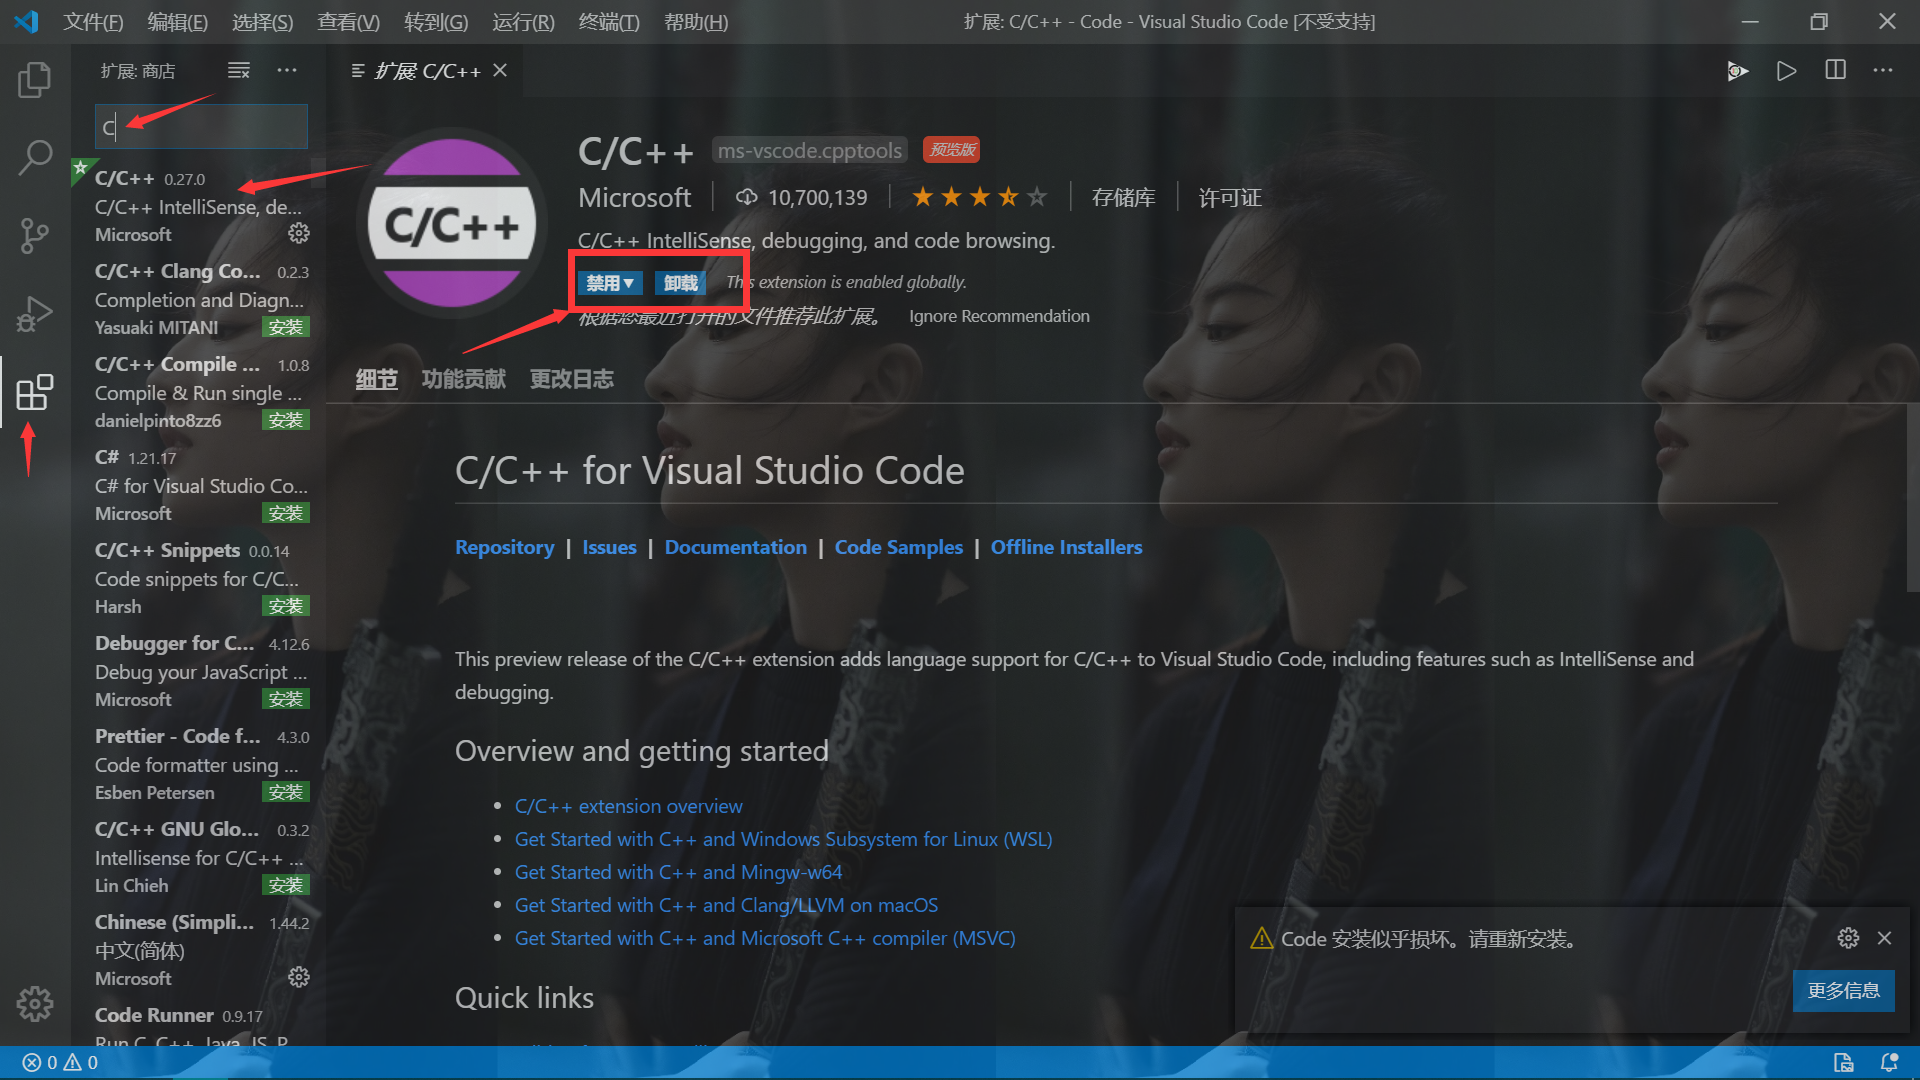Split the editor to the right
This screenshot has height=1080, width=1920.
pyautogui.click(x=1835, y=70)
